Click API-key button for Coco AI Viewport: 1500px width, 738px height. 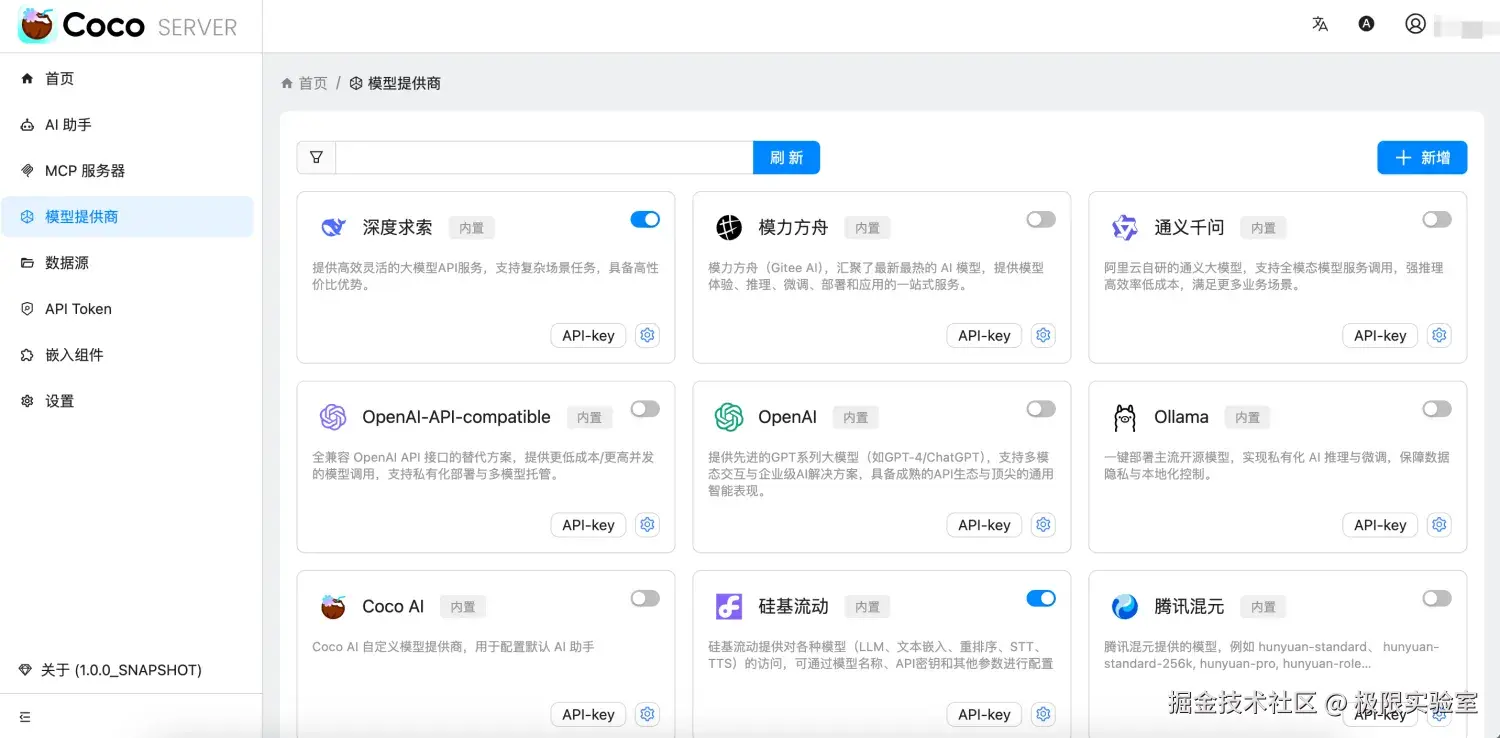[588, 714]
